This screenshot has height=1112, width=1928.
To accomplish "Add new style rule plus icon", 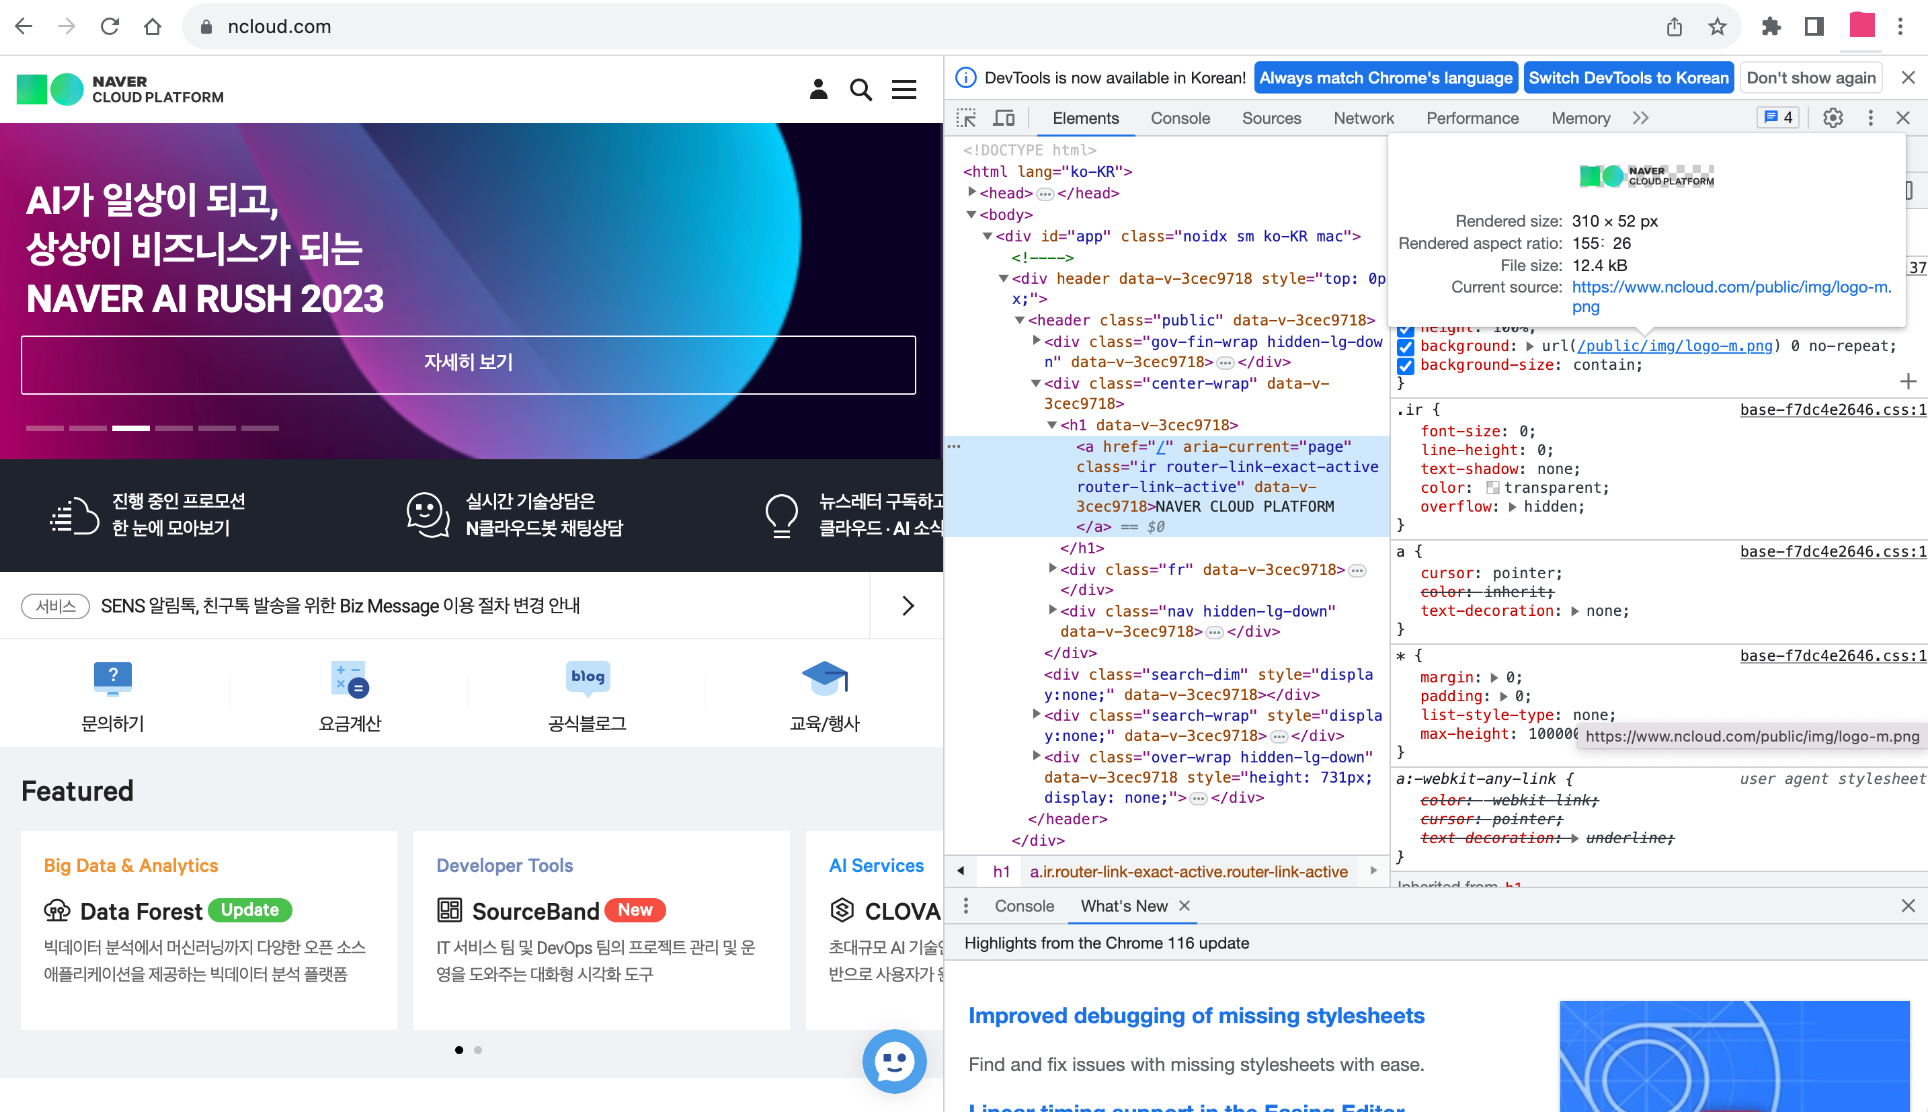I will [1908, 381].
